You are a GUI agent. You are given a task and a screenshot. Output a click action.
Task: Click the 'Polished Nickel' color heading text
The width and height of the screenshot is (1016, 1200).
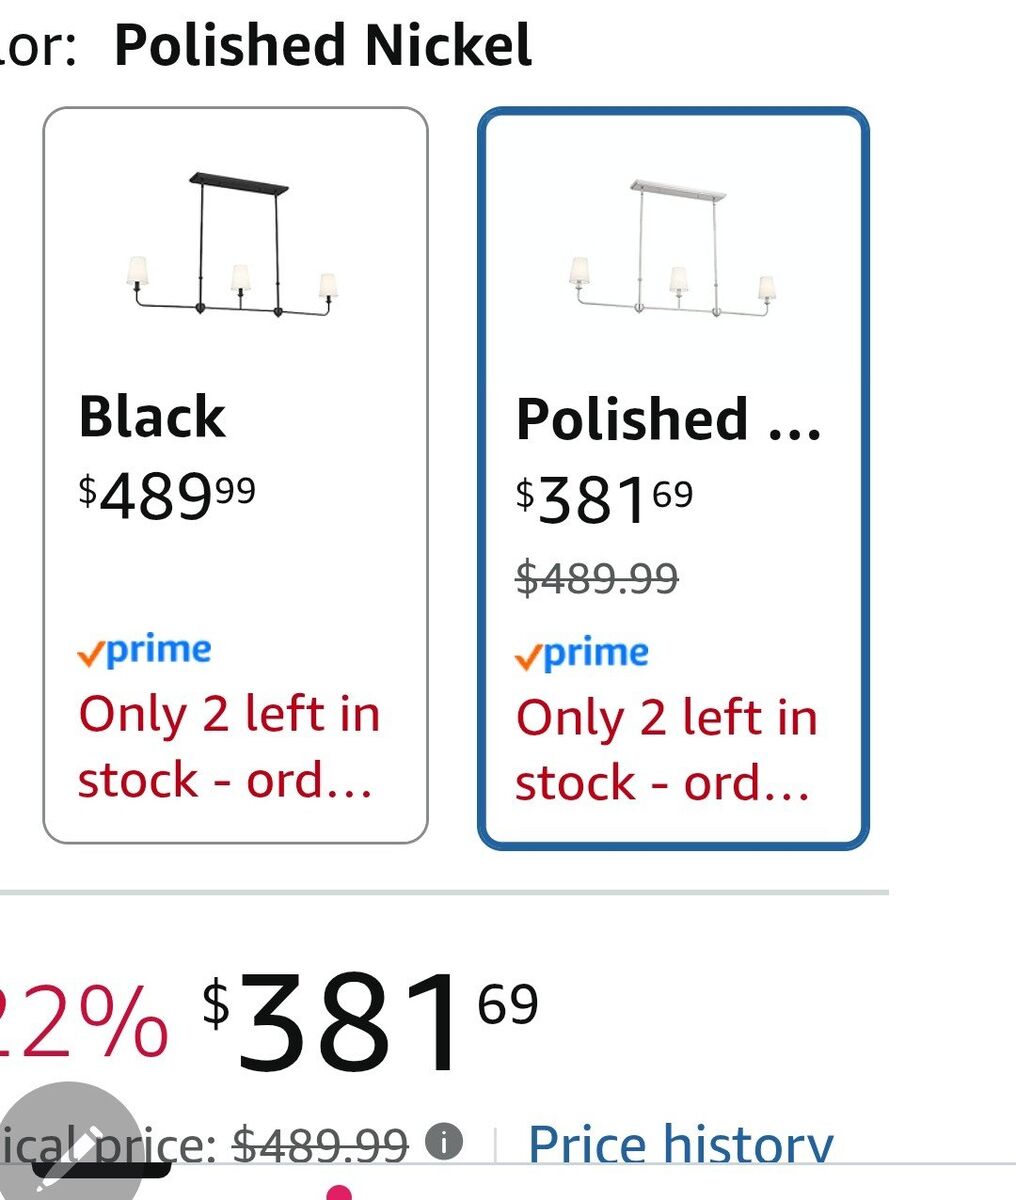pos(322,46)
